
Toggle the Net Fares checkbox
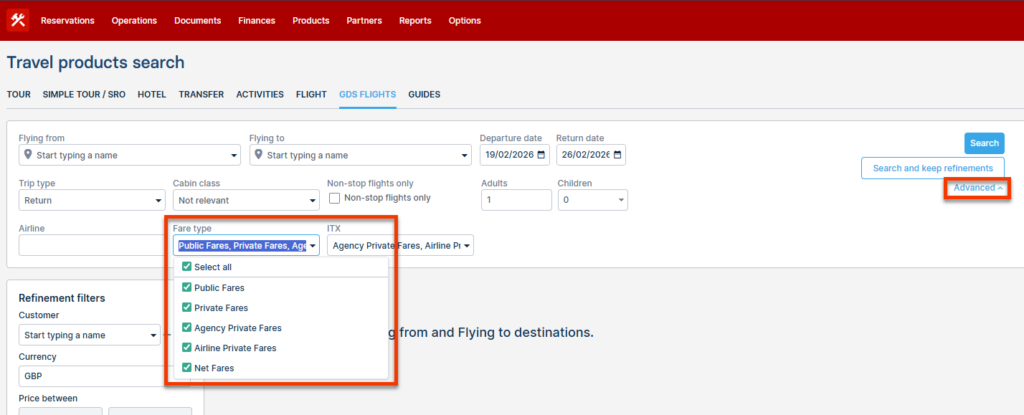(187, 368)
